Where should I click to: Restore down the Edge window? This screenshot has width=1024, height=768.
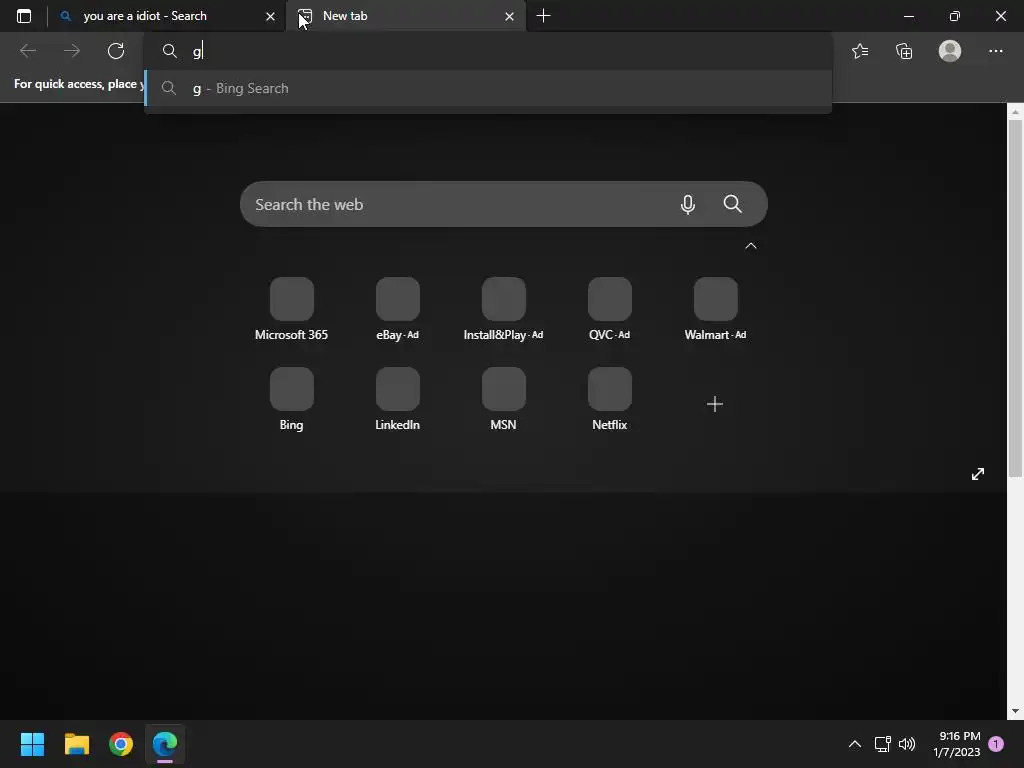tap(955, 16)
